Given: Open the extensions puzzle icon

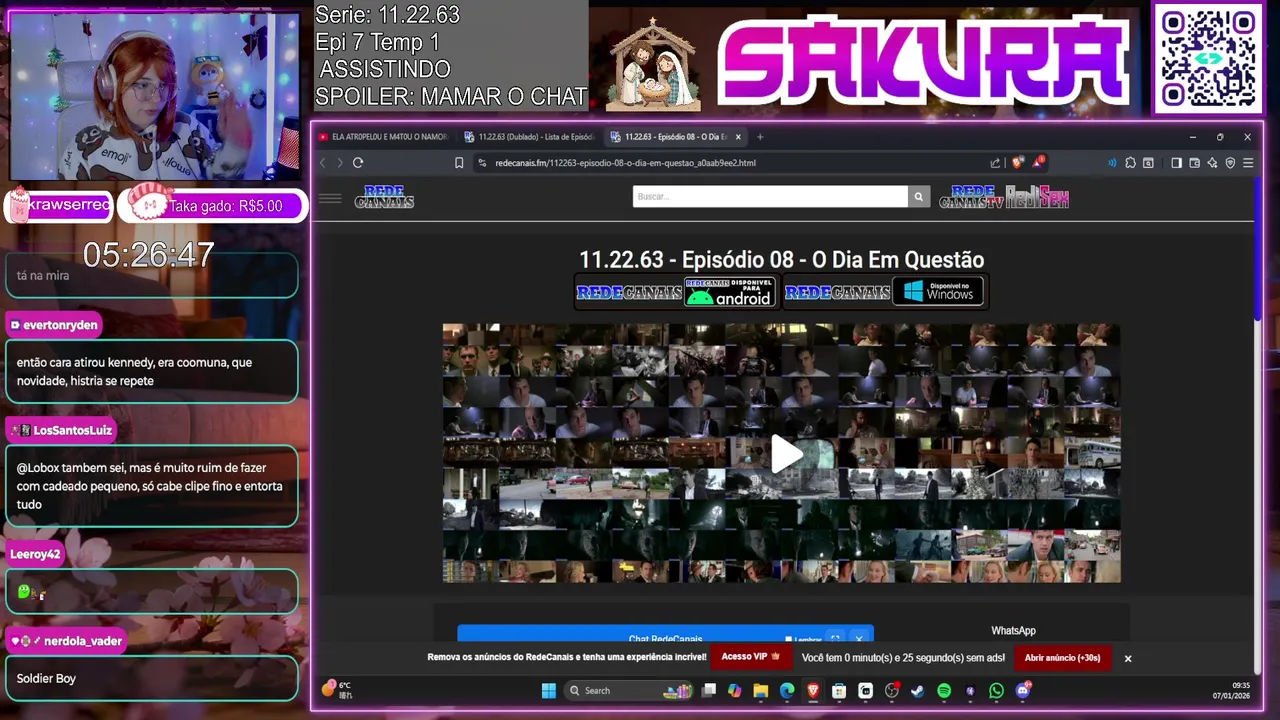Looking at the screenshot, I should coord(1130,163).
